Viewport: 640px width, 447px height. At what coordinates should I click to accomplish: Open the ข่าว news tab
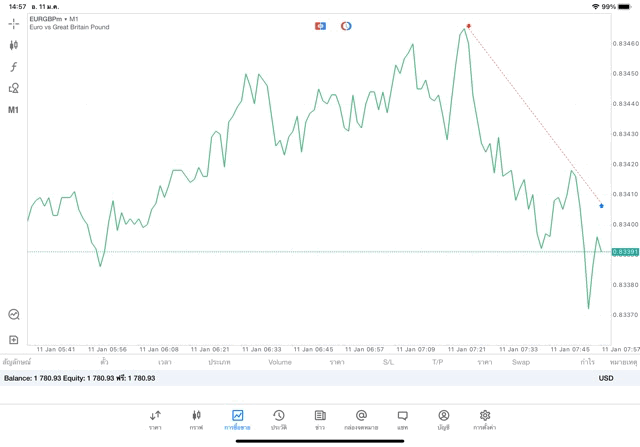tap(320, 419)
